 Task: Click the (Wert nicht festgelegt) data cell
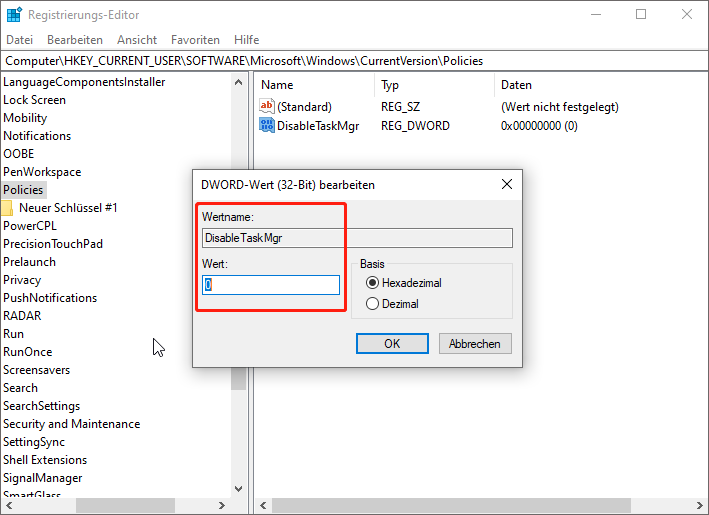[560, 107]
